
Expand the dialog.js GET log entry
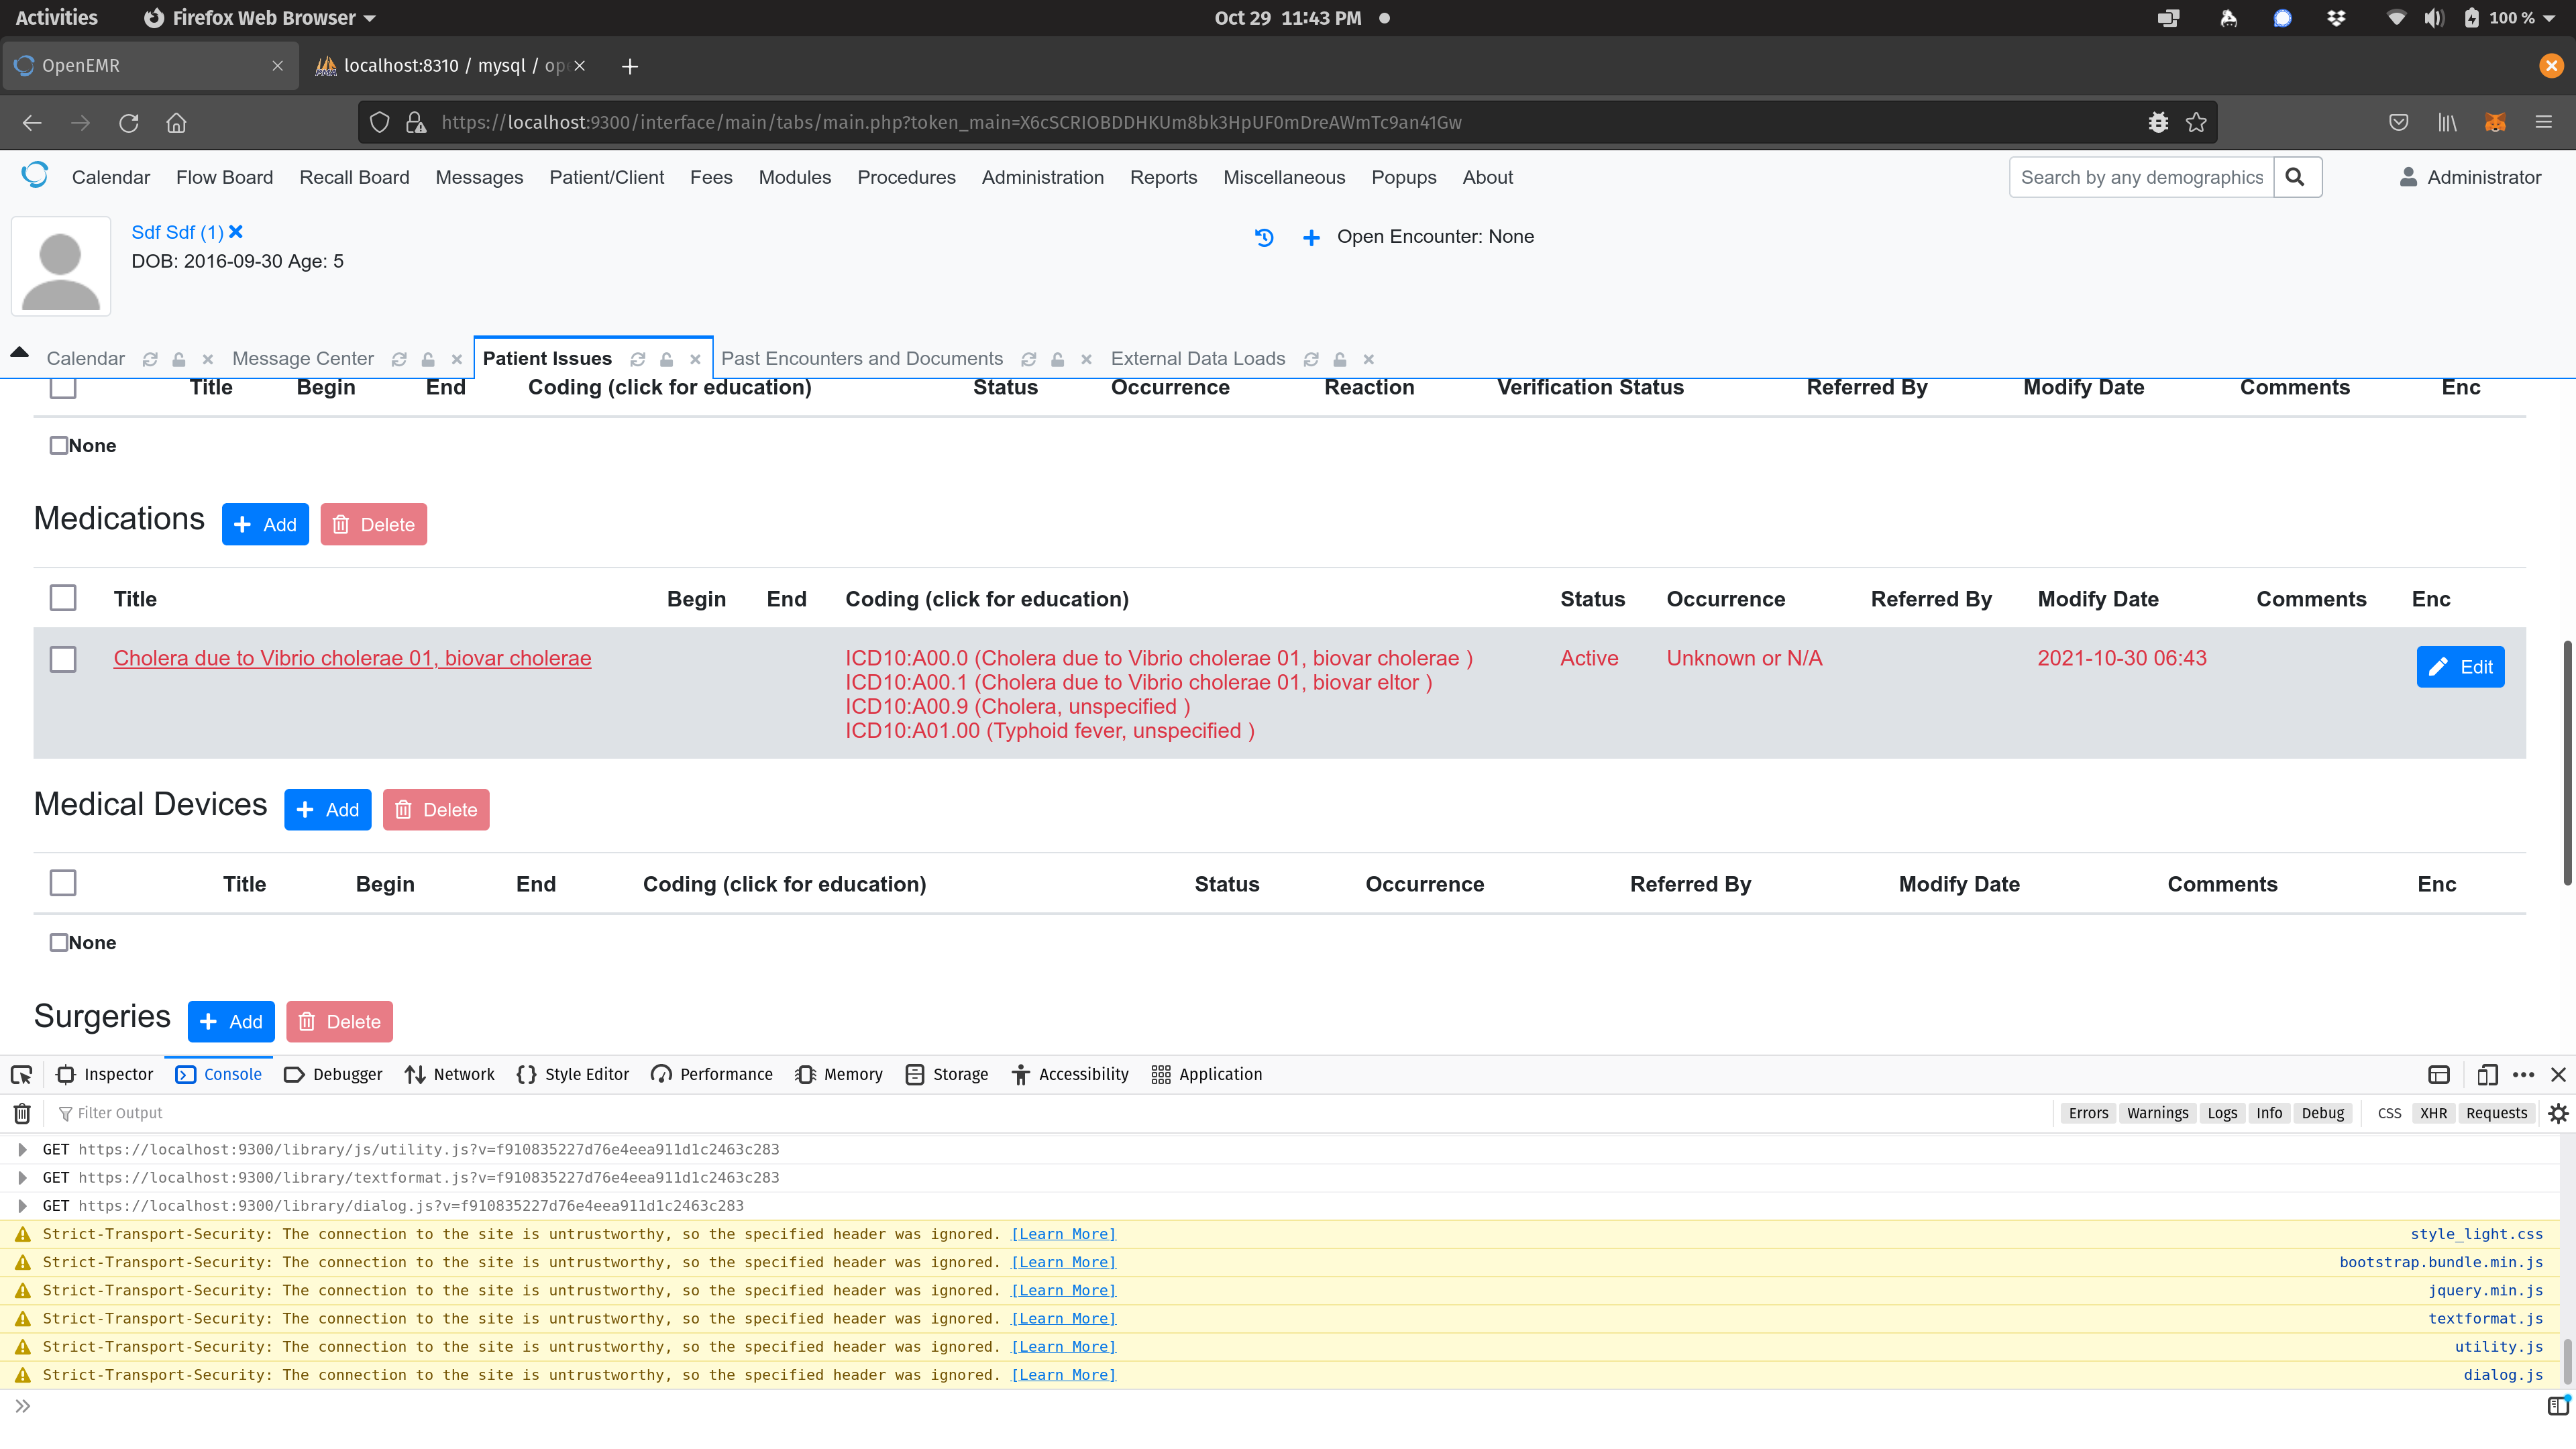pos(22,1206)
